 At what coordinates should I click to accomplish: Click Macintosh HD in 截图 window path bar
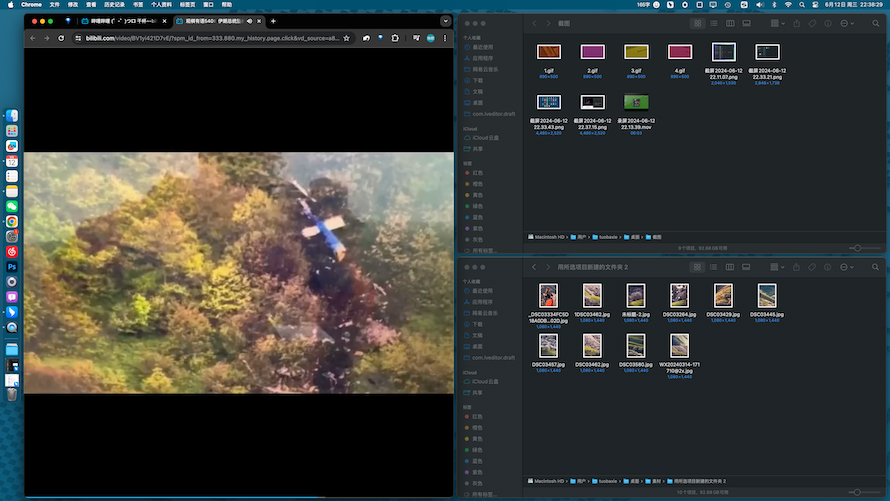click(546, 237)
